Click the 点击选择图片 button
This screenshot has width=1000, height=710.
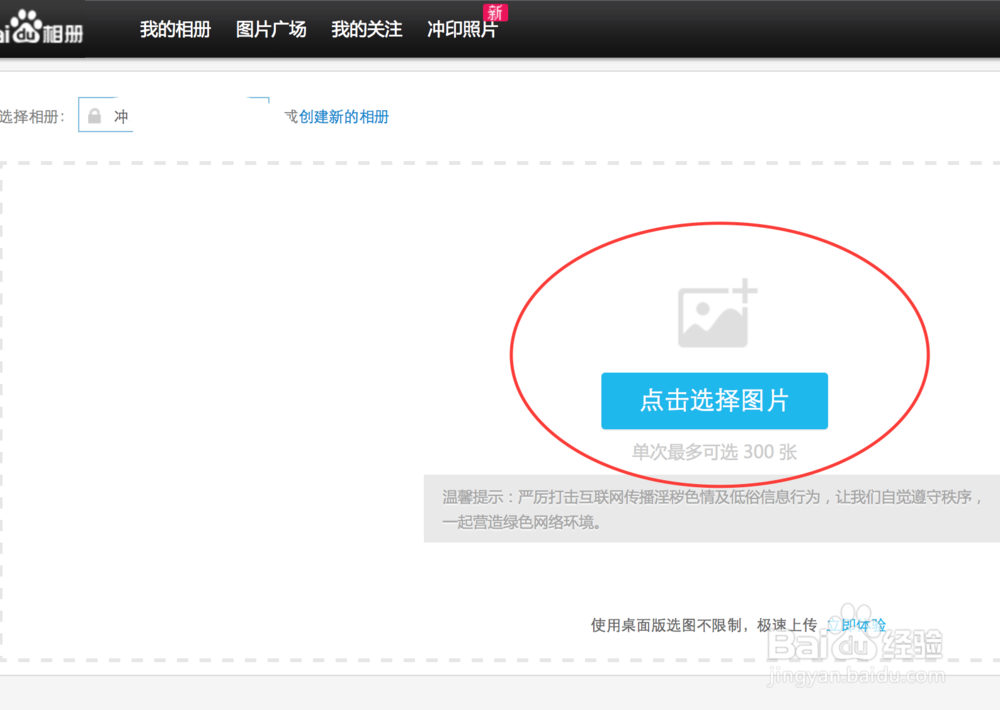(714, 401)
